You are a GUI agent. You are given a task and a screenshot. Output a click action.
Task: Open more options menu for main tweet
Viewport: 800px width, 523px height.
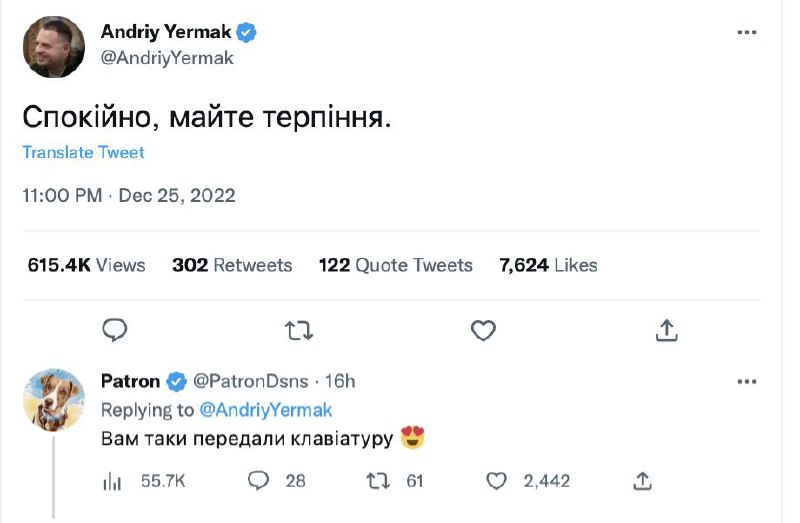tap(747, 32)
